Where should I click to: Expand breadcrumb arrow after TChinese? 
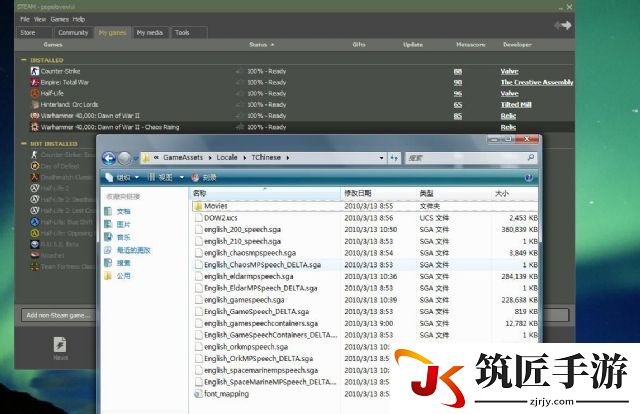pyautogui.click(x=288, y=158)
